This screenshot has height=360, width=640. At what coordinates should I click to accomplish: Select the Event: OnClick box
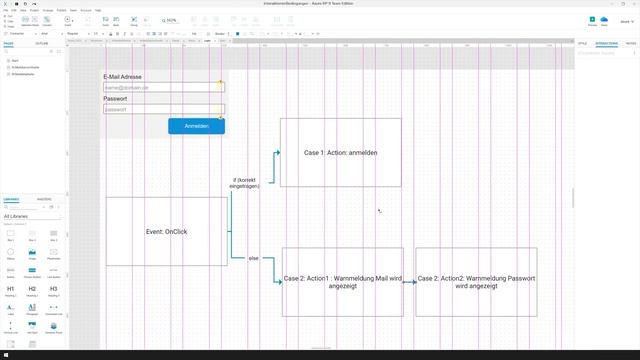167,231
